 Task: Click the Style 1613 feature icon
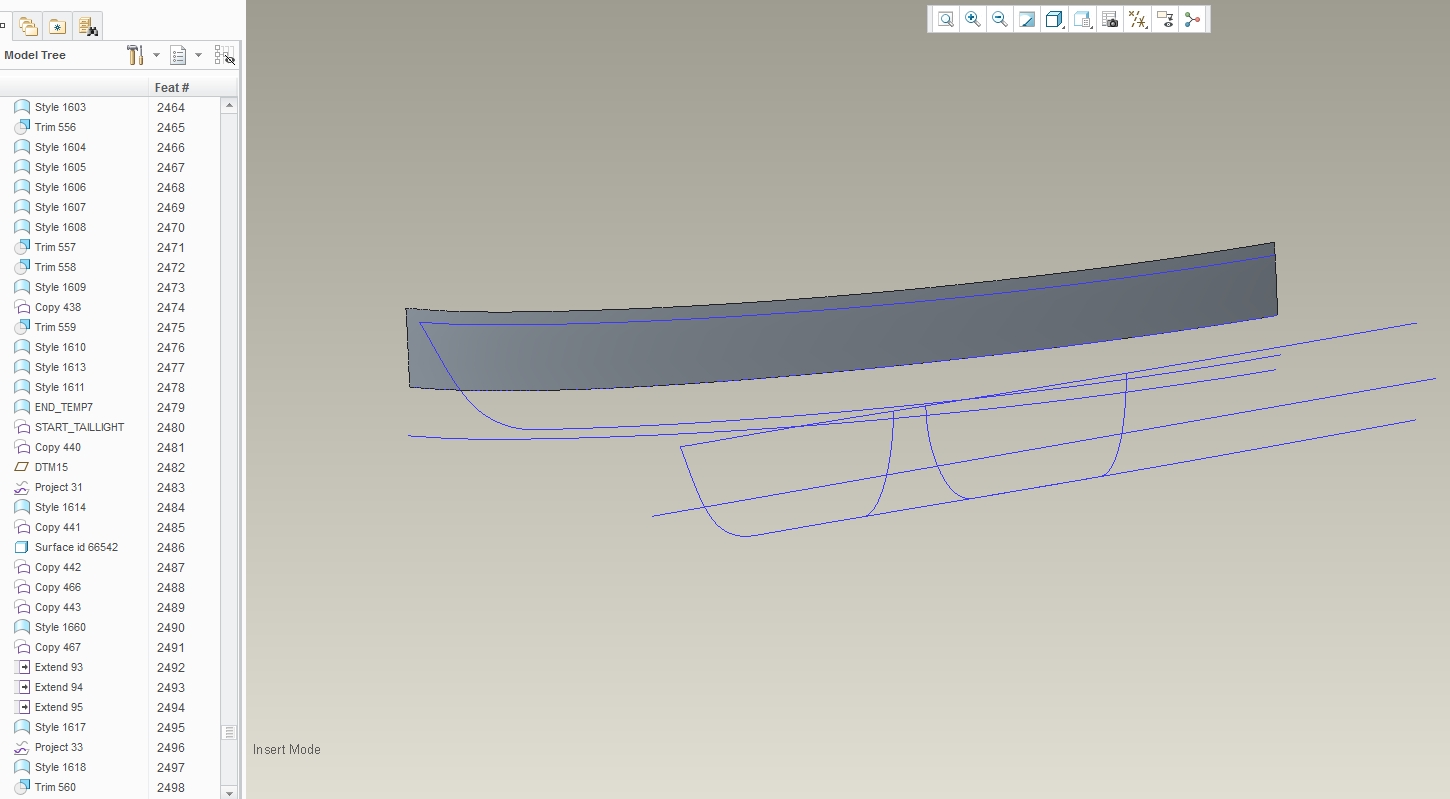(x=21, y=367)
